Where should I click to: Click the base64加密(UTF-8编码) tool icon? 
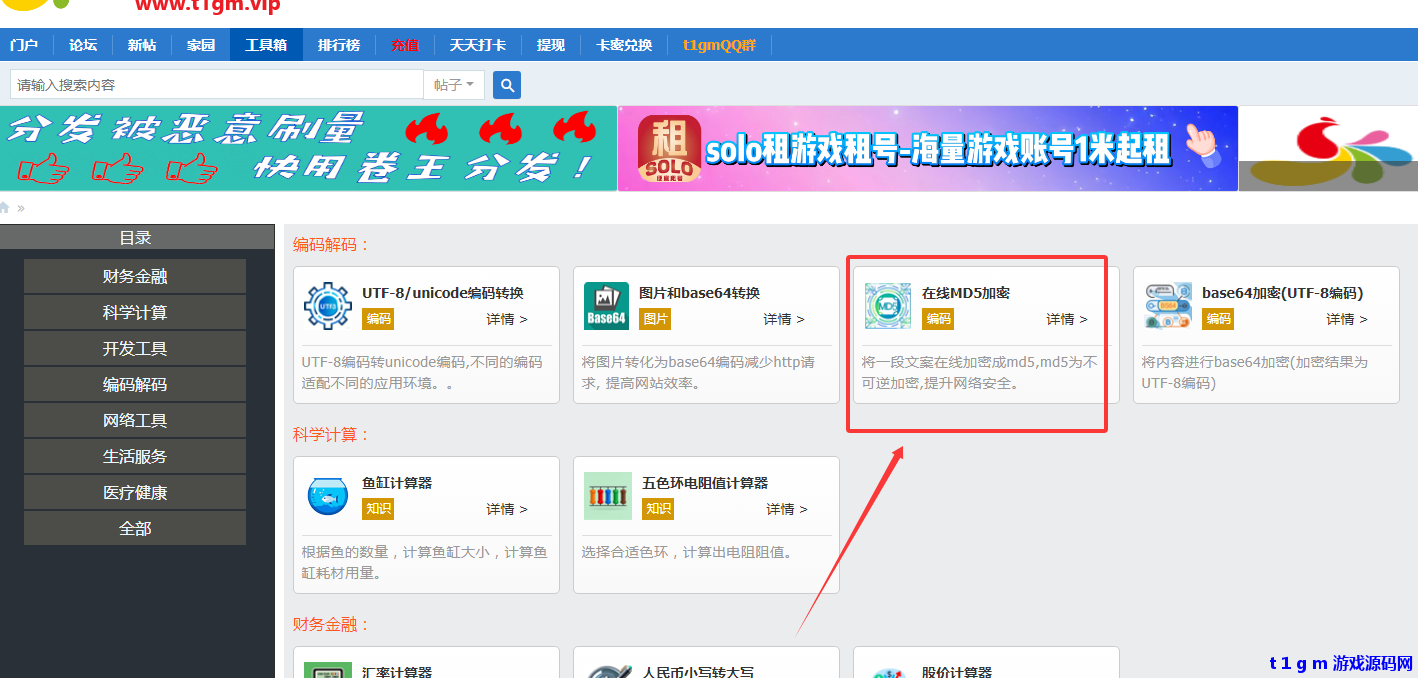point(1167,306)
